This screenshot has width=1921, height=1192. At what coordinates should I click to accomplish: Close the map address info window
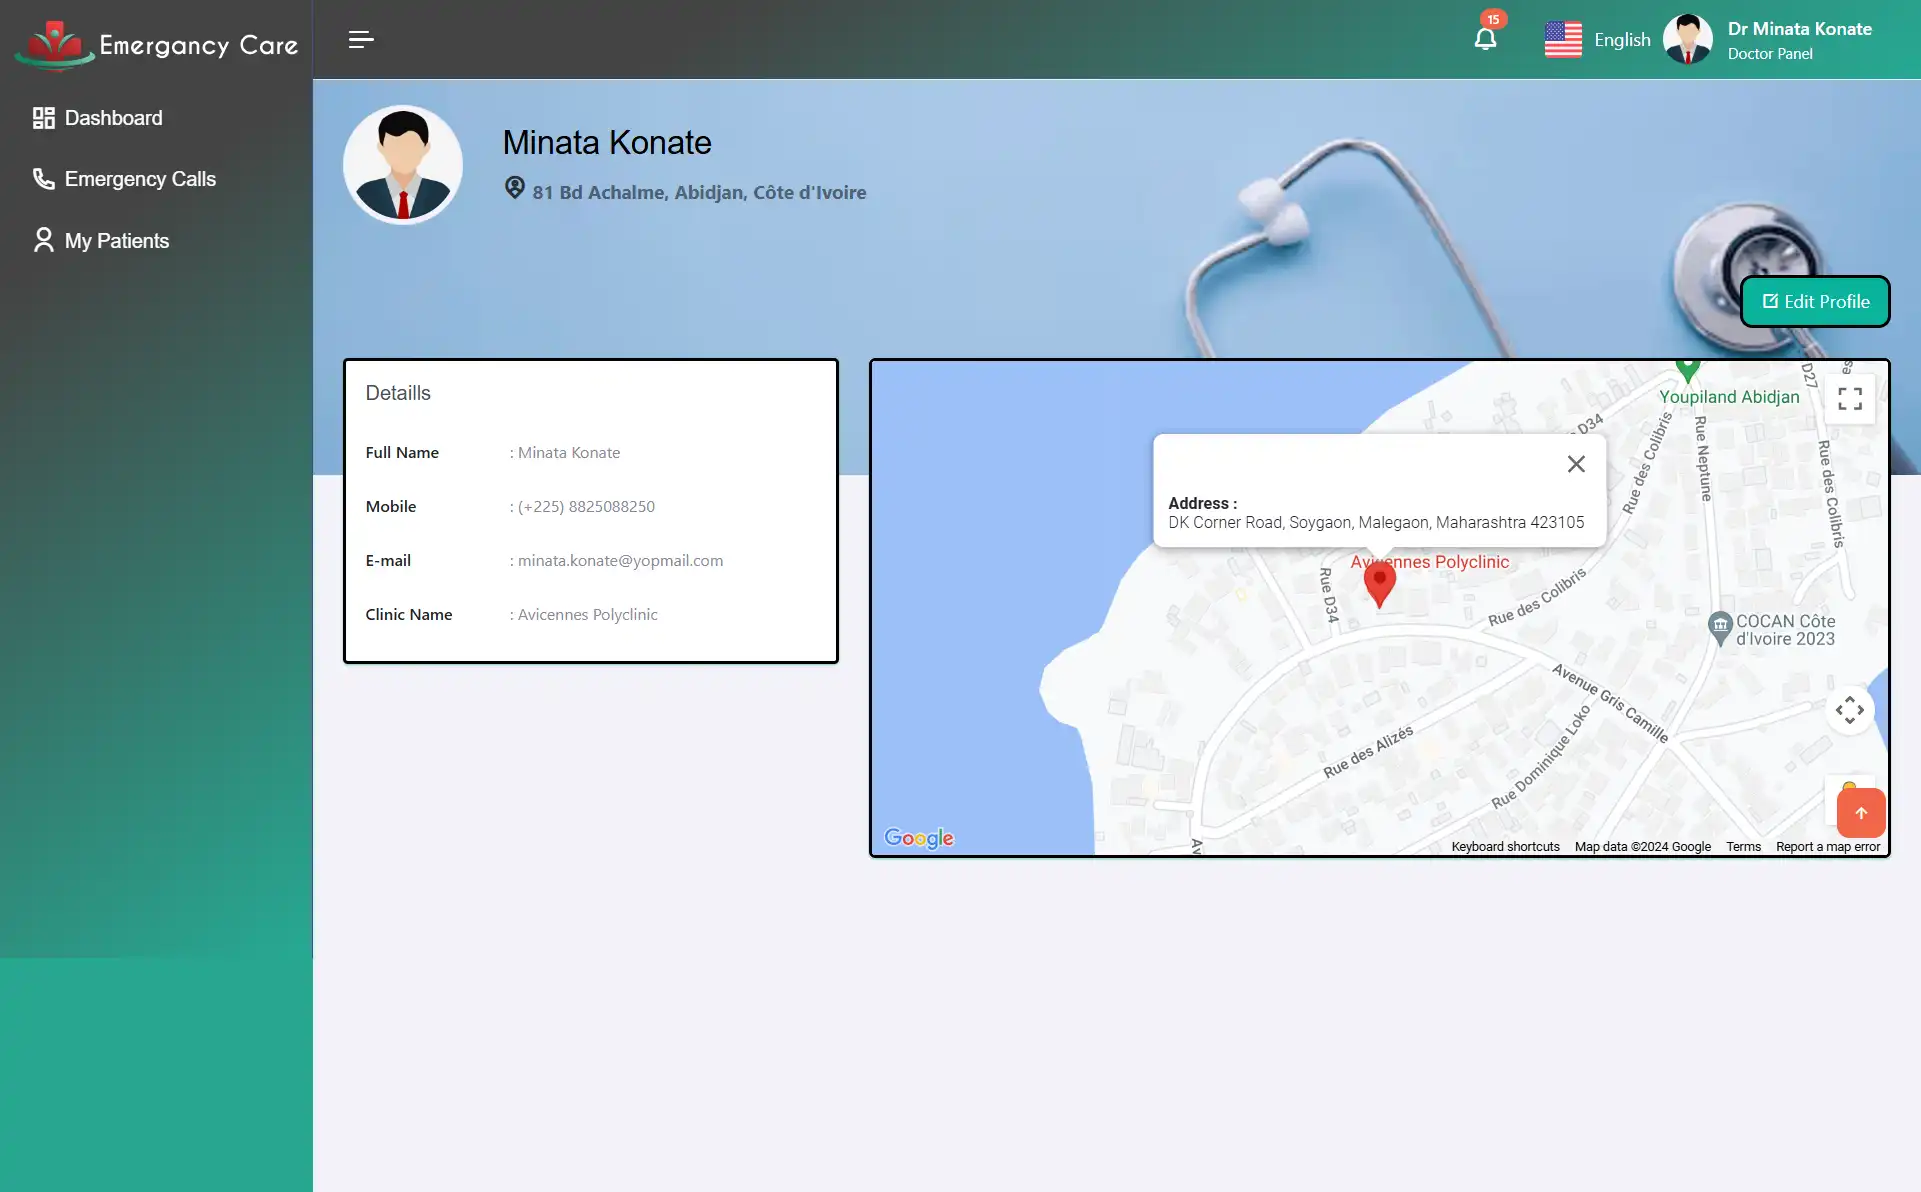[x=1576, y=463]
